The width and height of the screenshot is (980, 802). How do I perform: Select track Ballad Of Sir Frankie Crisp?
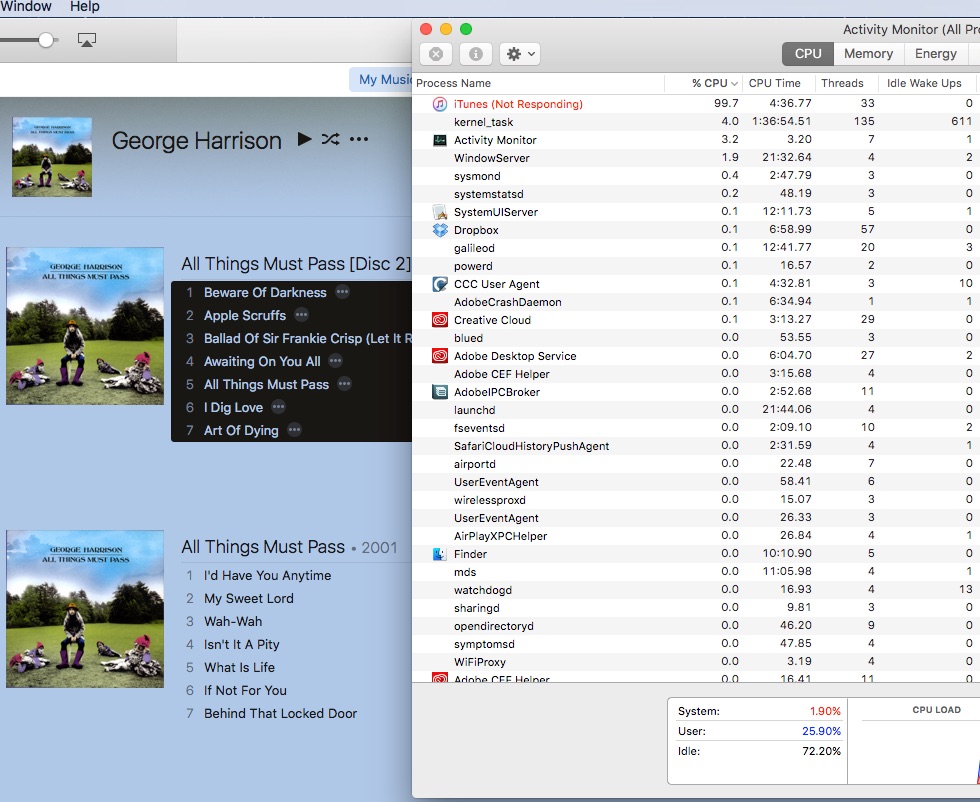click(292, 338)
